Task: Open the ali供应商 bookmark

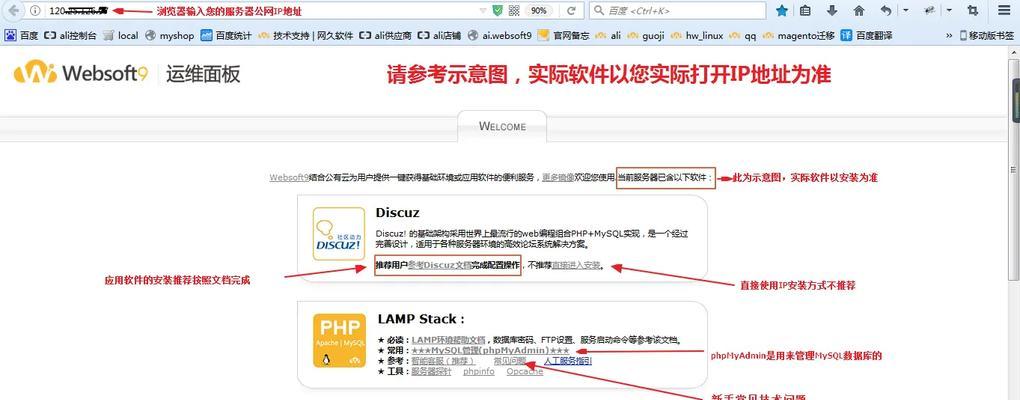Action: 385,36
